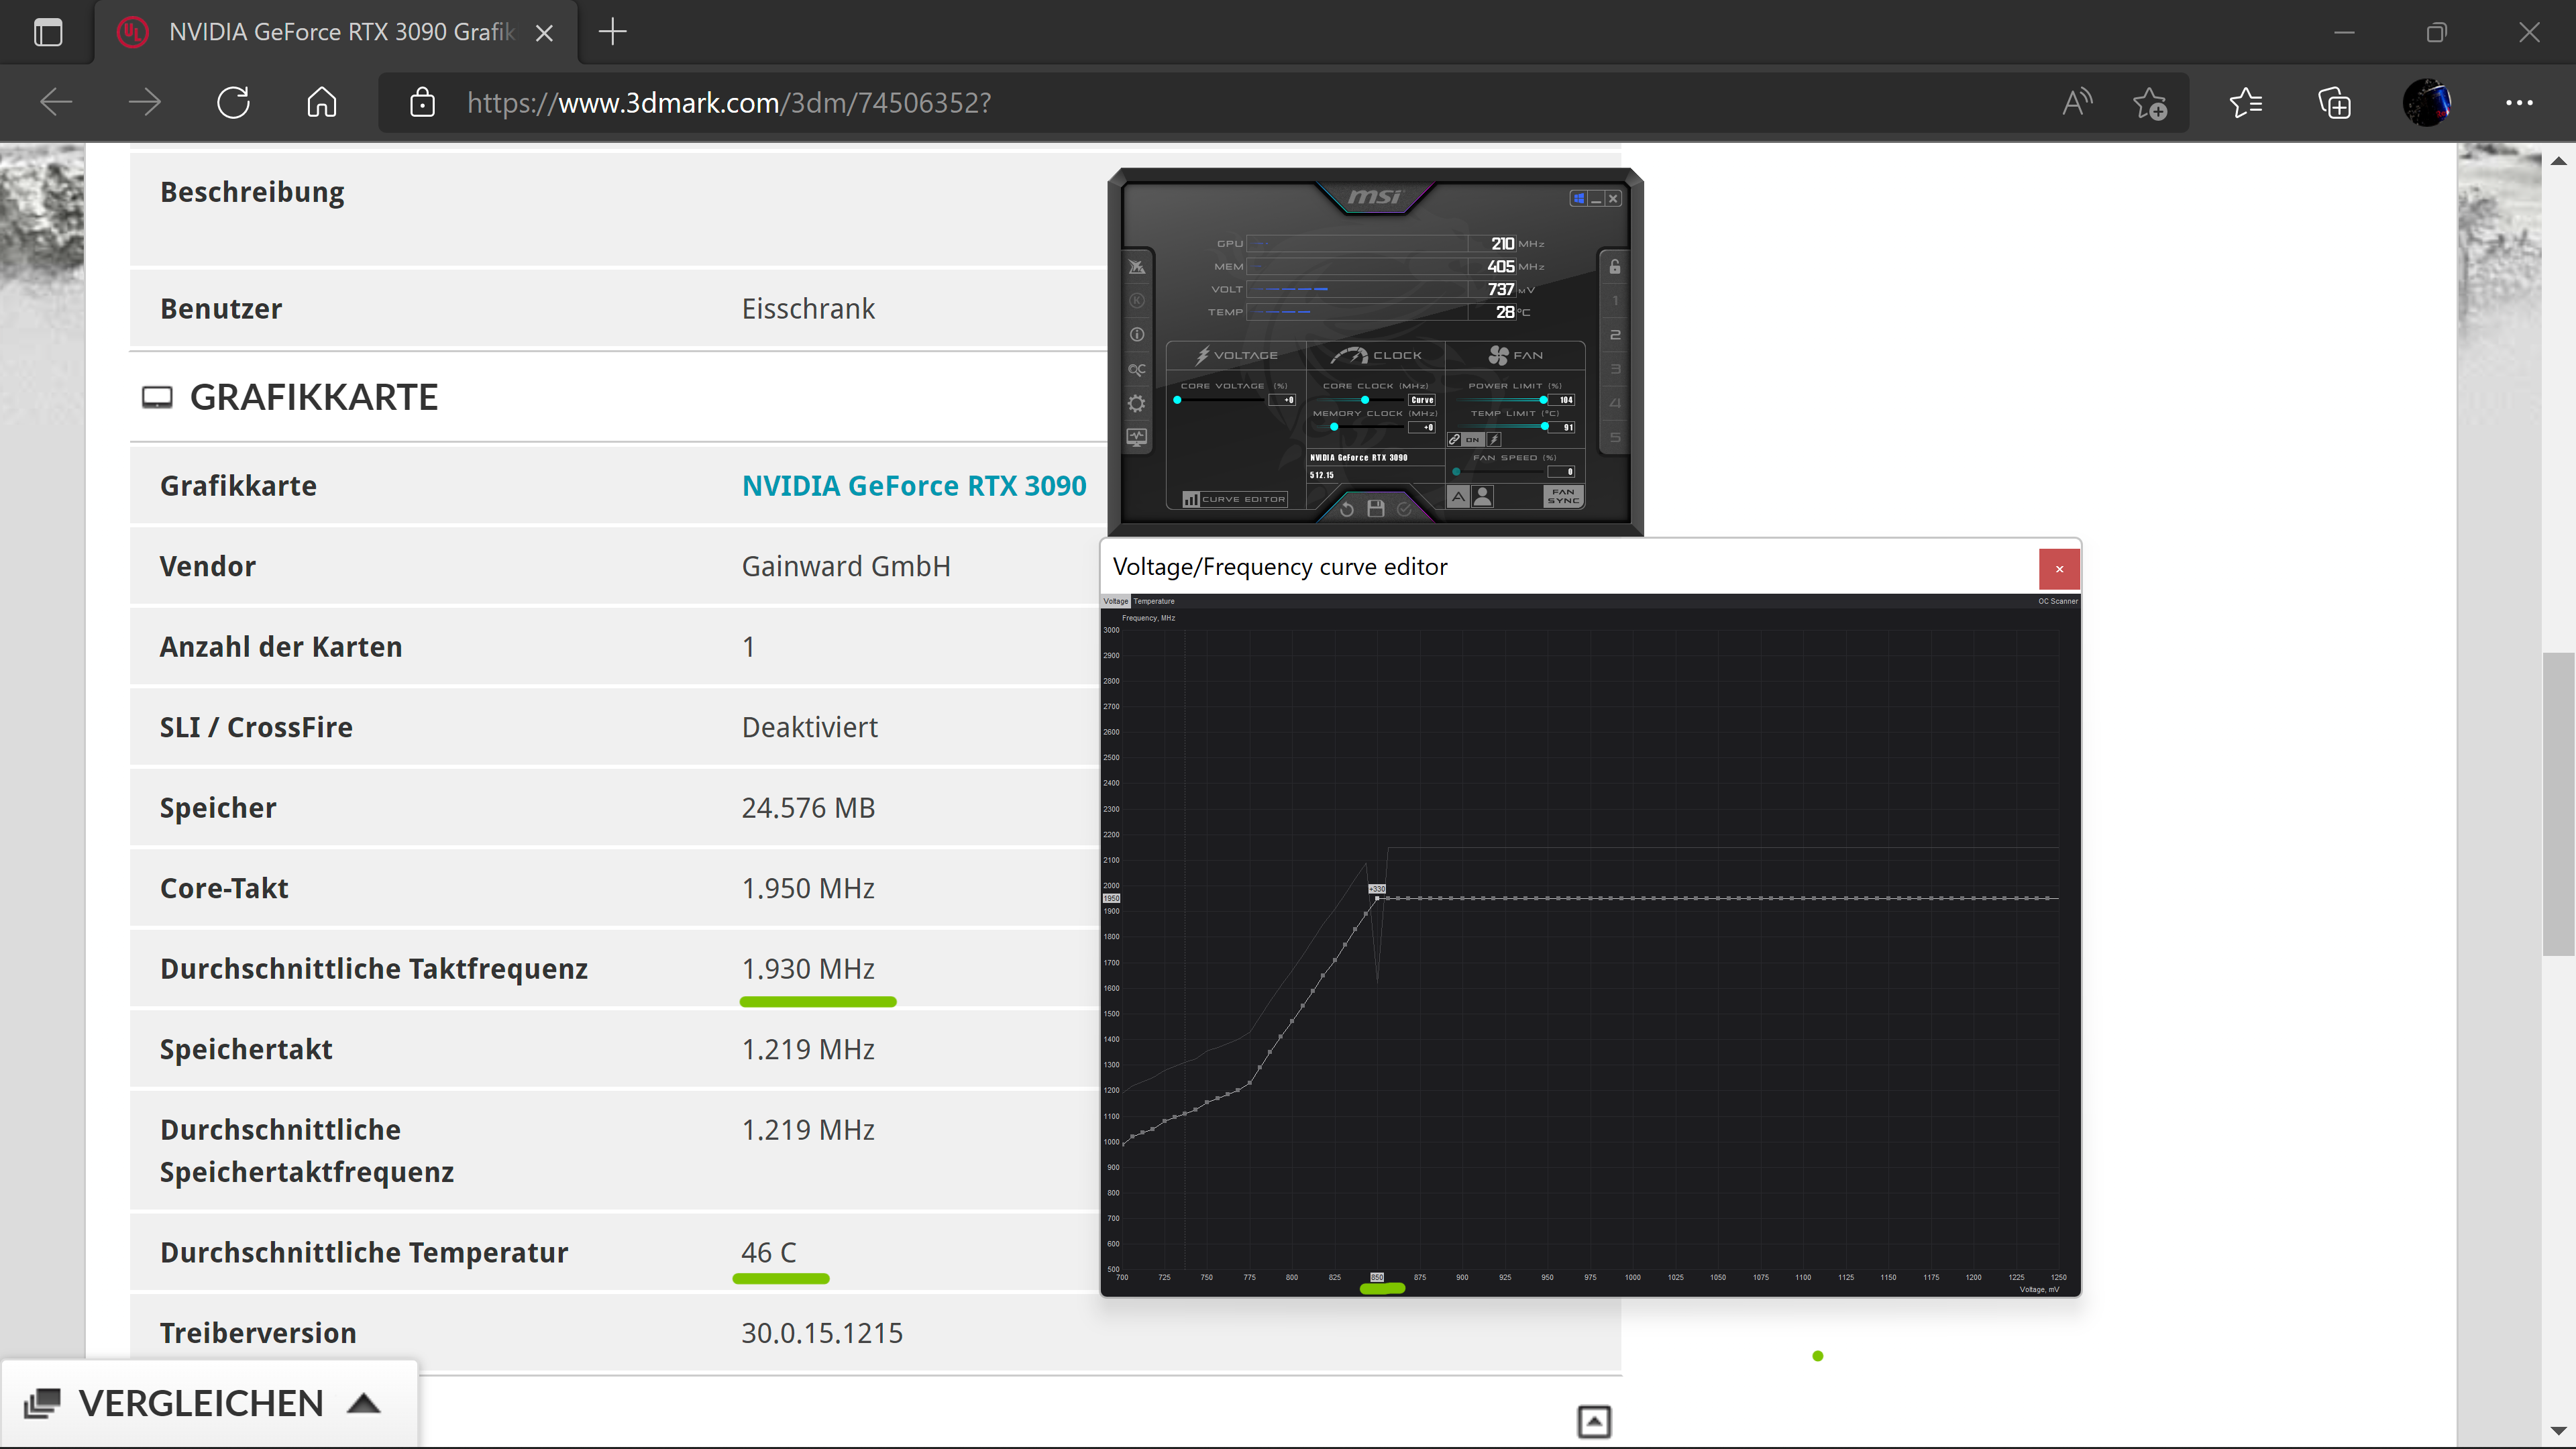Click the browser address bar URL
Screen dimensions: 2576x1449
(x=728, y=103)
